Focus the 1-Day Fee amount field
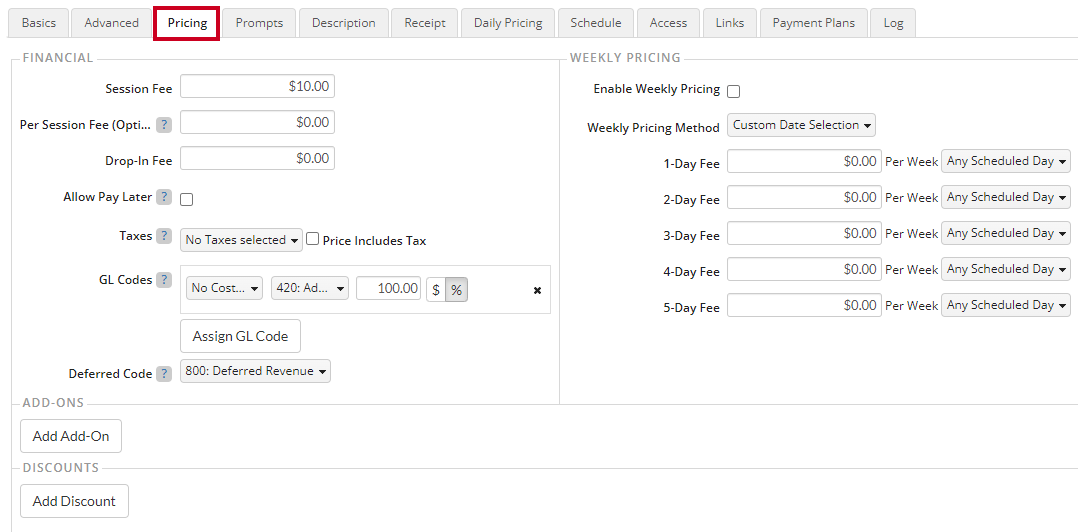This screenshot has height=532, width=1078. (804, 162)
